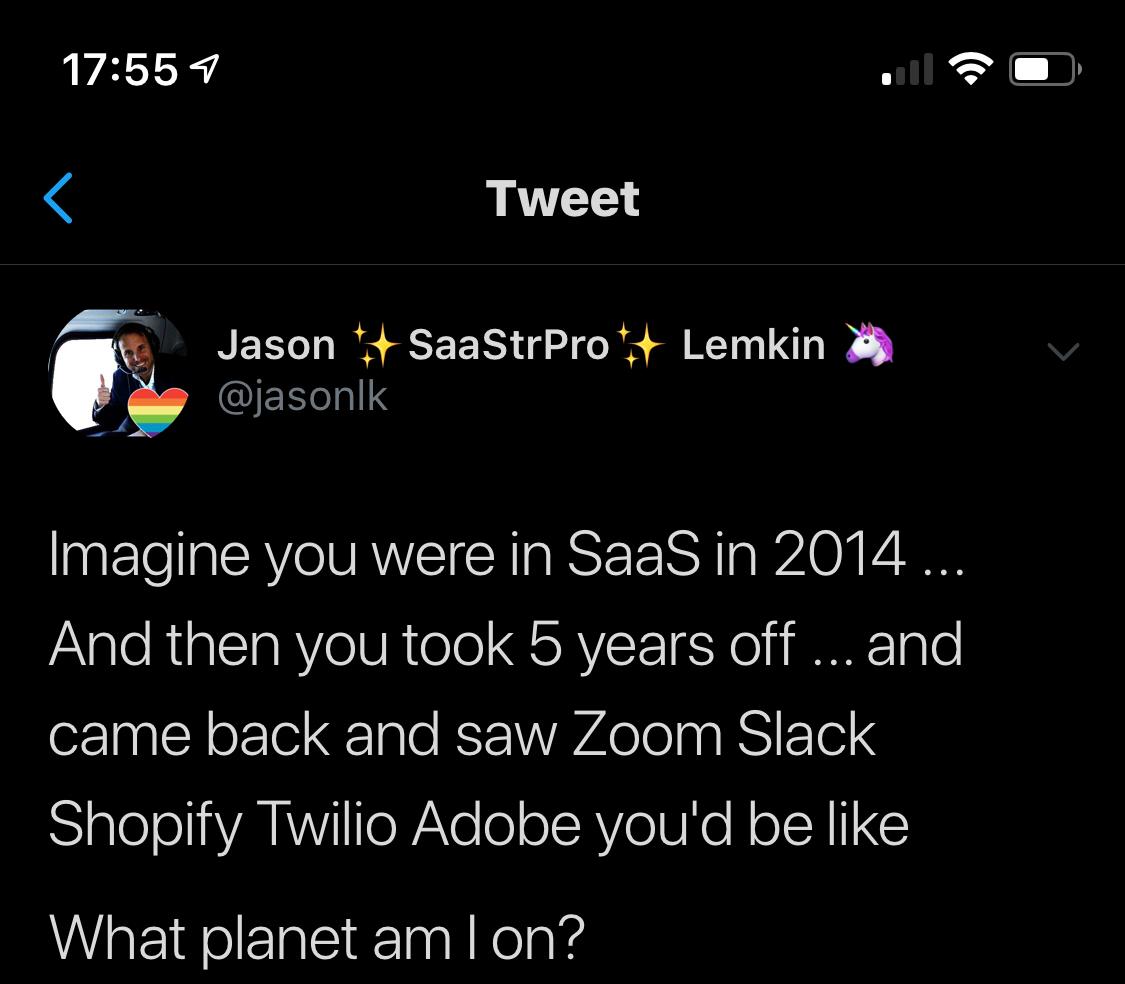Viewport: 1125px width, 984px height.
Task: Tap the blue back chevron
Action: pyautogui.click(x=59, y=197)
